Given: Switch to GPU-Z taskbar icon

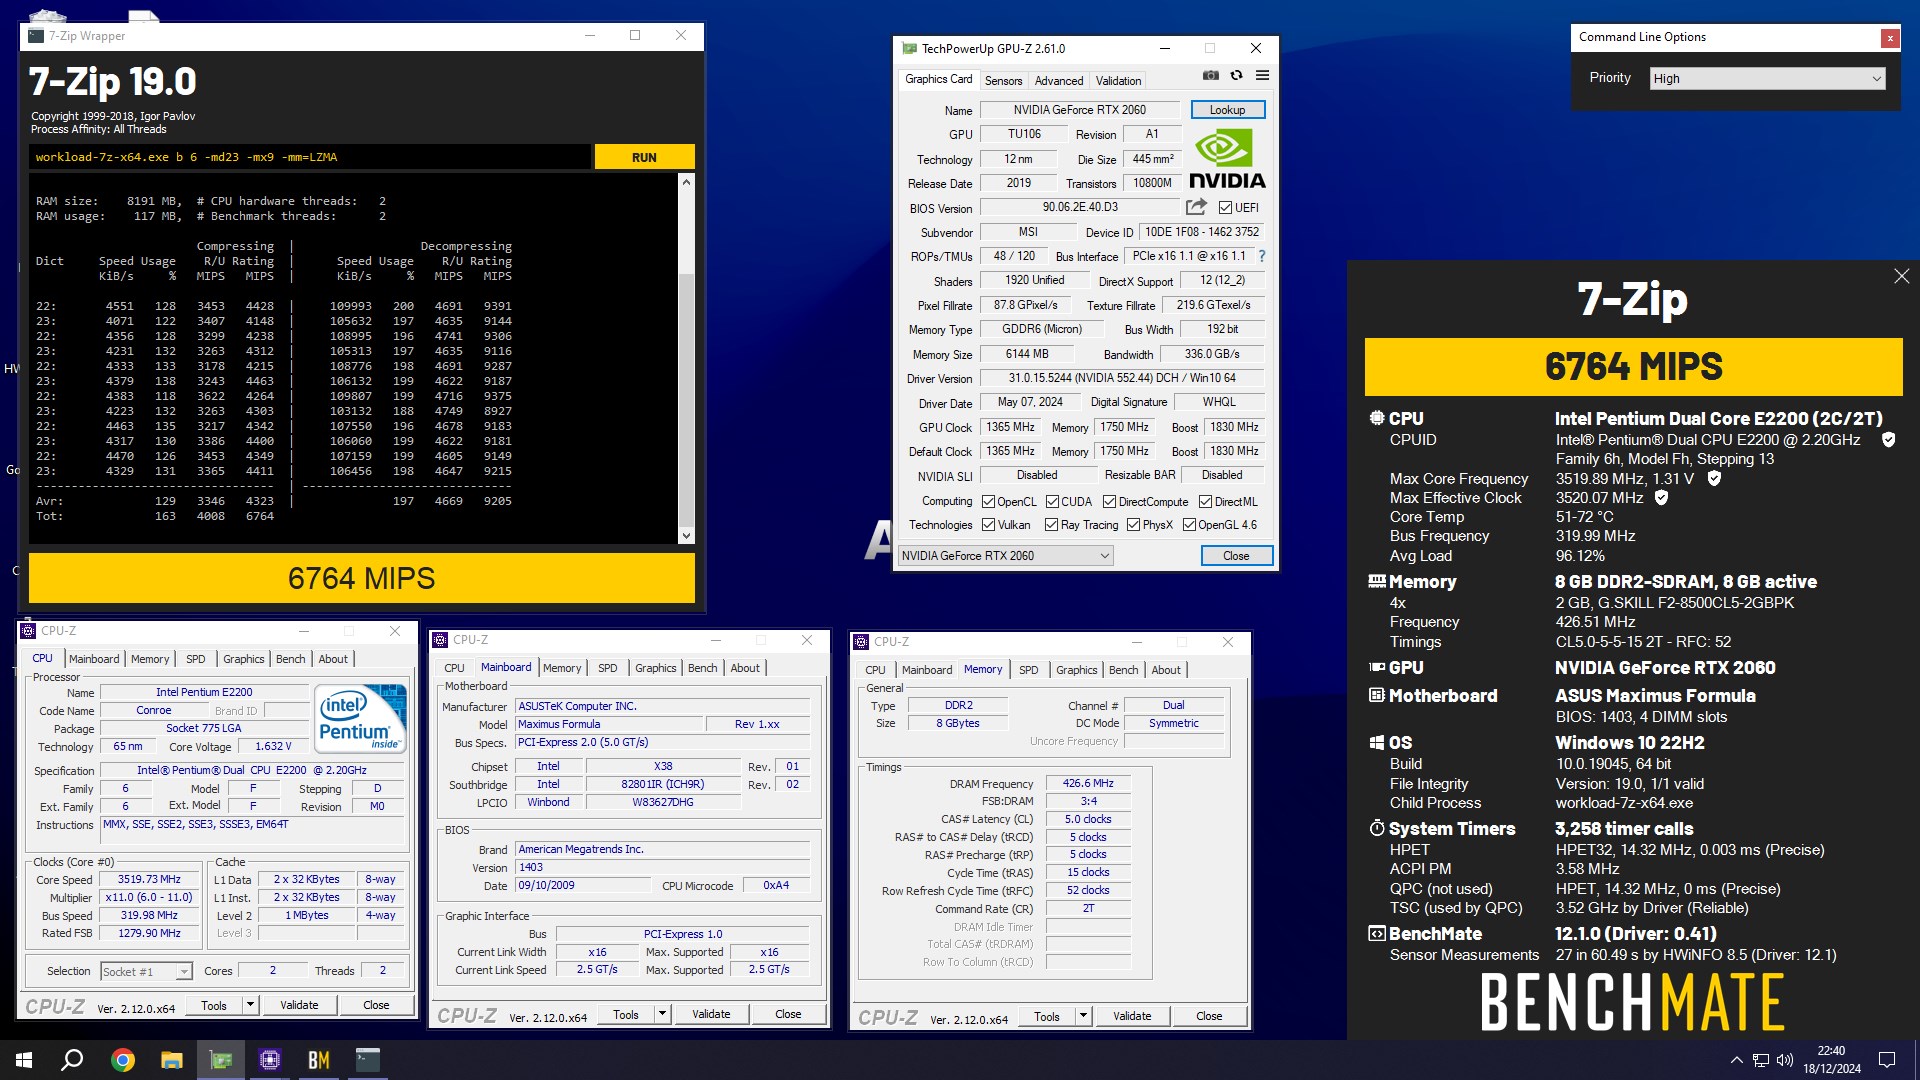Looking at the screenshot, I should pyautogui.click(x=221, y=1060).
